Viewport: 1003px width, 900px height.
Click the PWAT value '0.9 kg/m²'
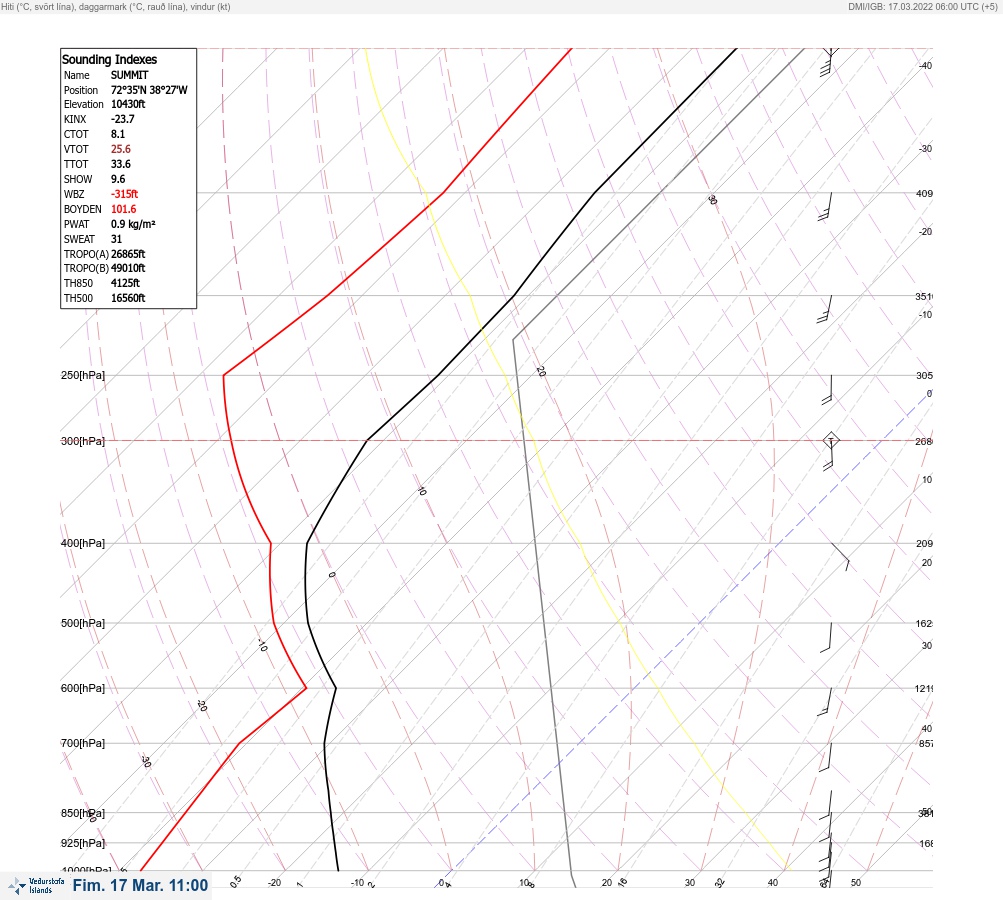pyautogui.click(x=133, y=224)
